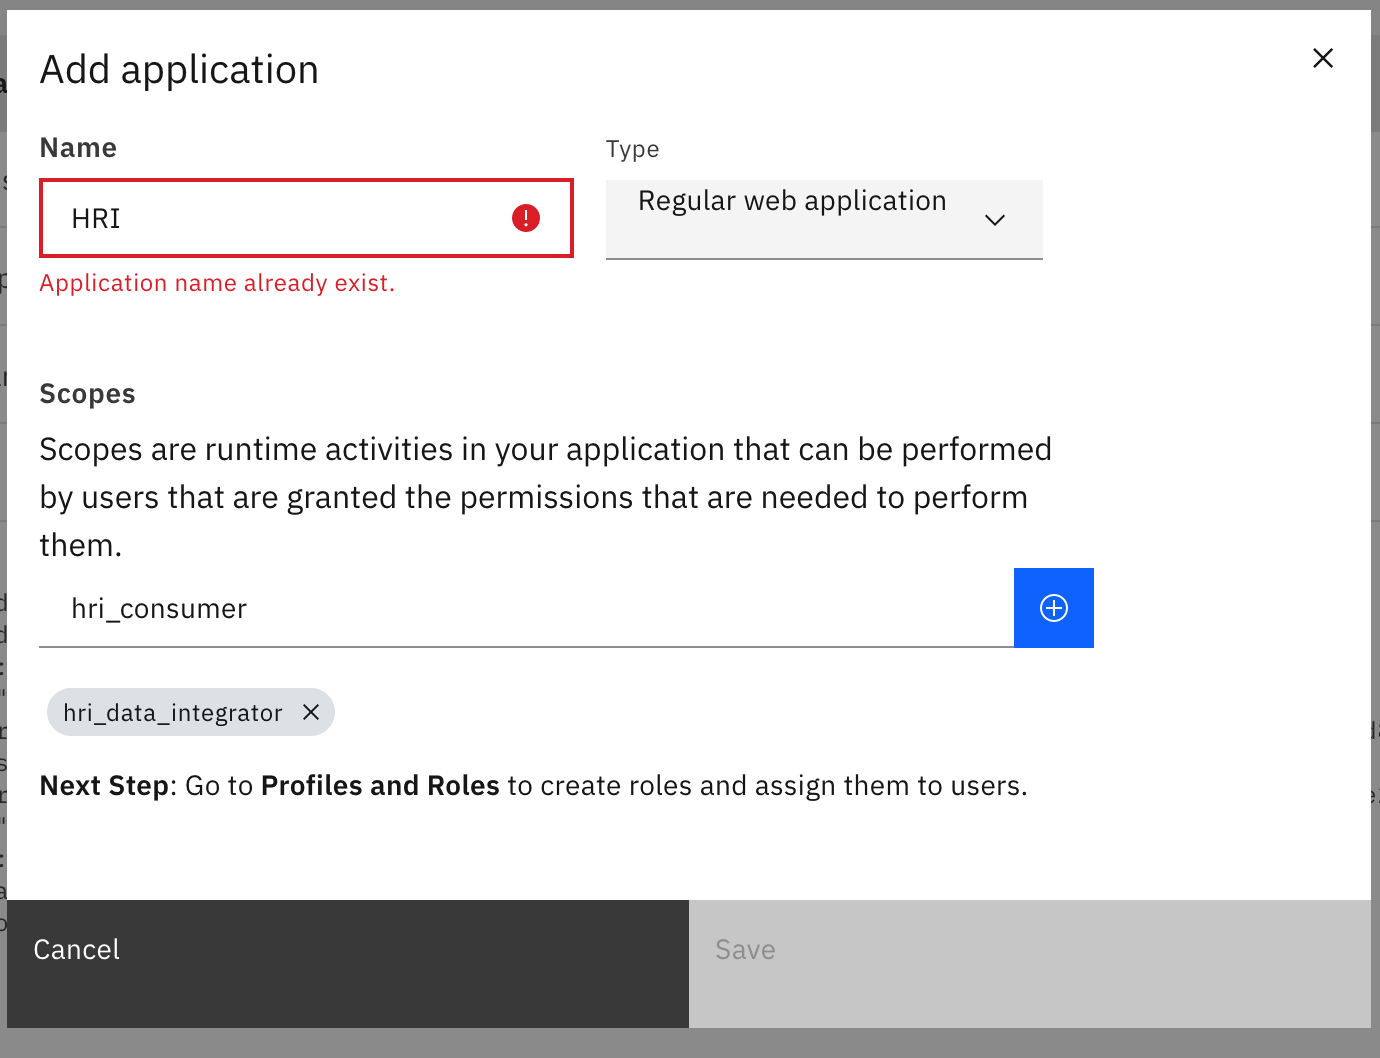Click the Cancel button
This screenshot has height=1058, width=1380.
[x=348, y=964]
